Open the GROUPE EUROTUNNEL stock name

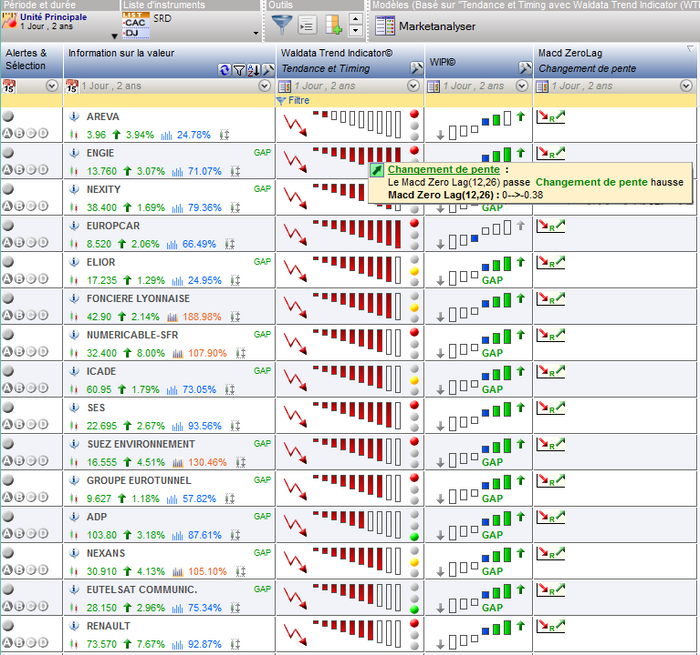pyautogui.click(x=139, y=480)
